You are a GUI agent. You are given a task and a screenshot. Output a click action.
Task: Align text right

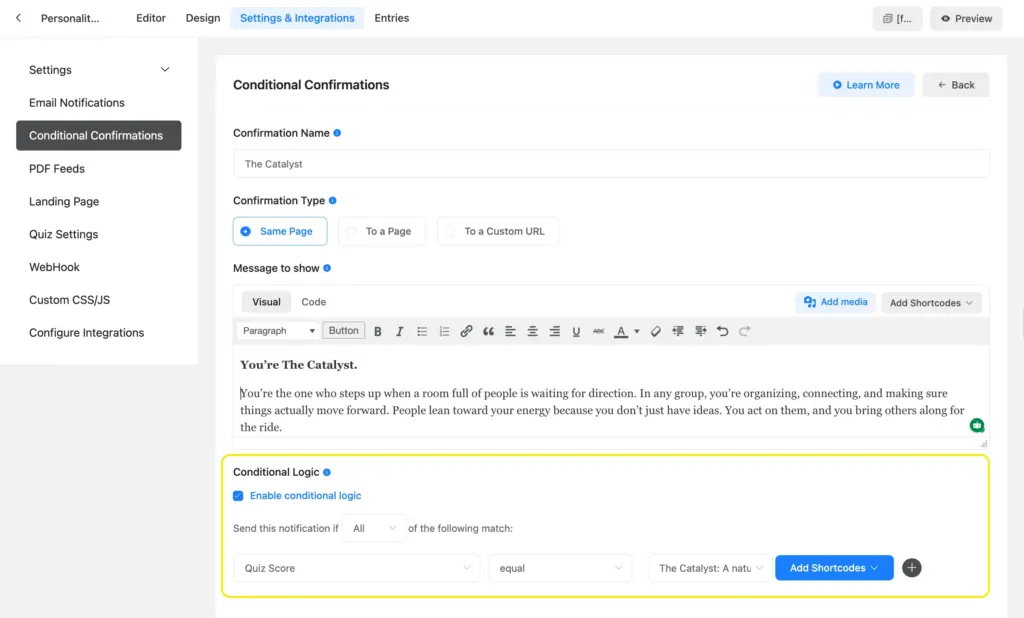point(554,331)
